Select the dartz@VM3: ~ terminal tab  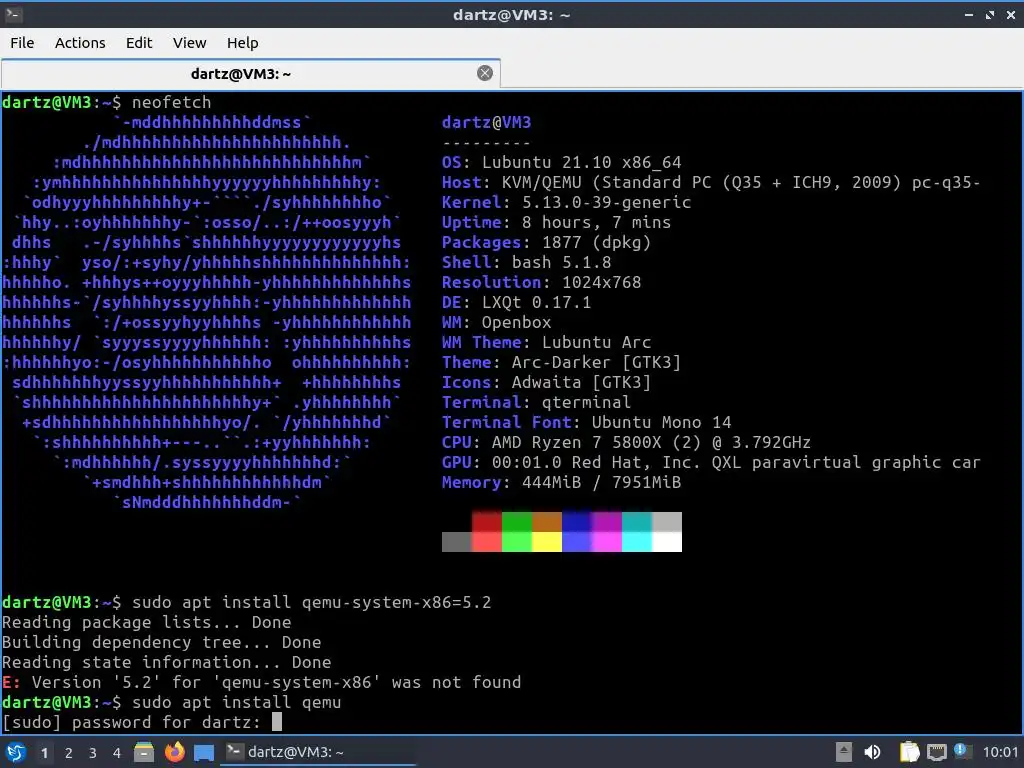pos(251,73)
